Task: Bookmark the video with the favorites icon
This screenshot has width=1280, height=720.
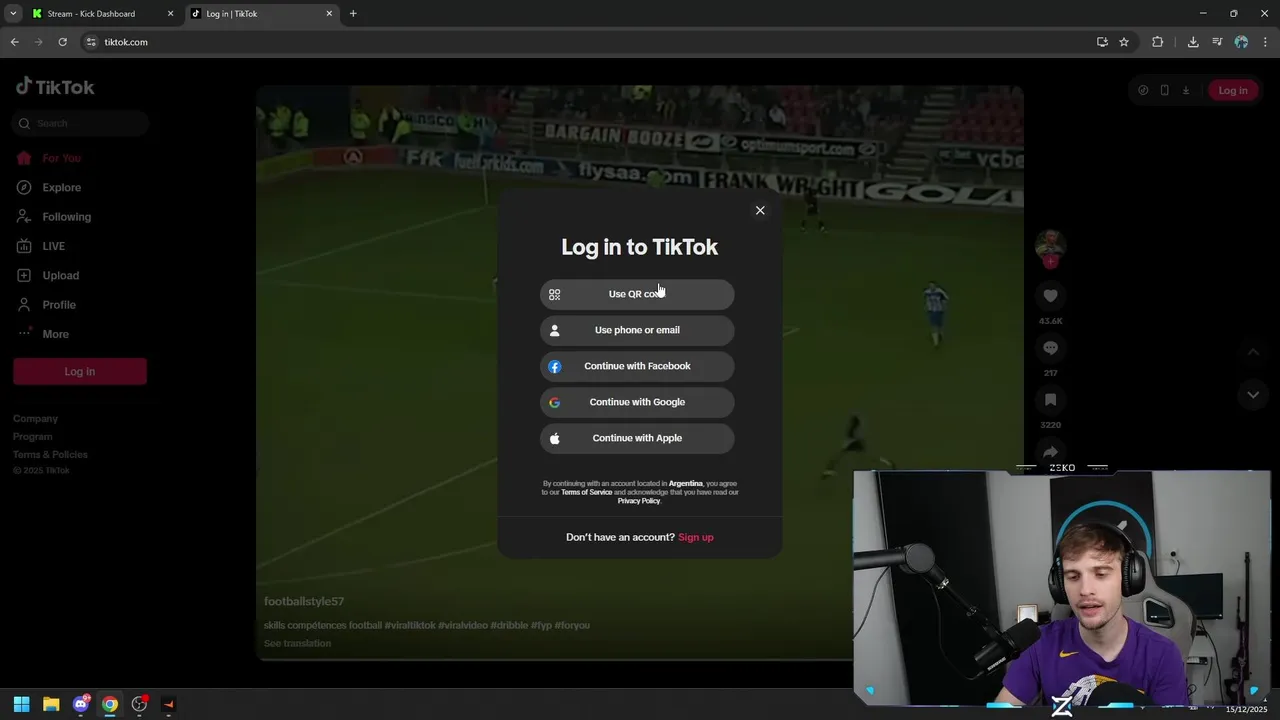Action: pyautogui.click(x=1050, y=400)
